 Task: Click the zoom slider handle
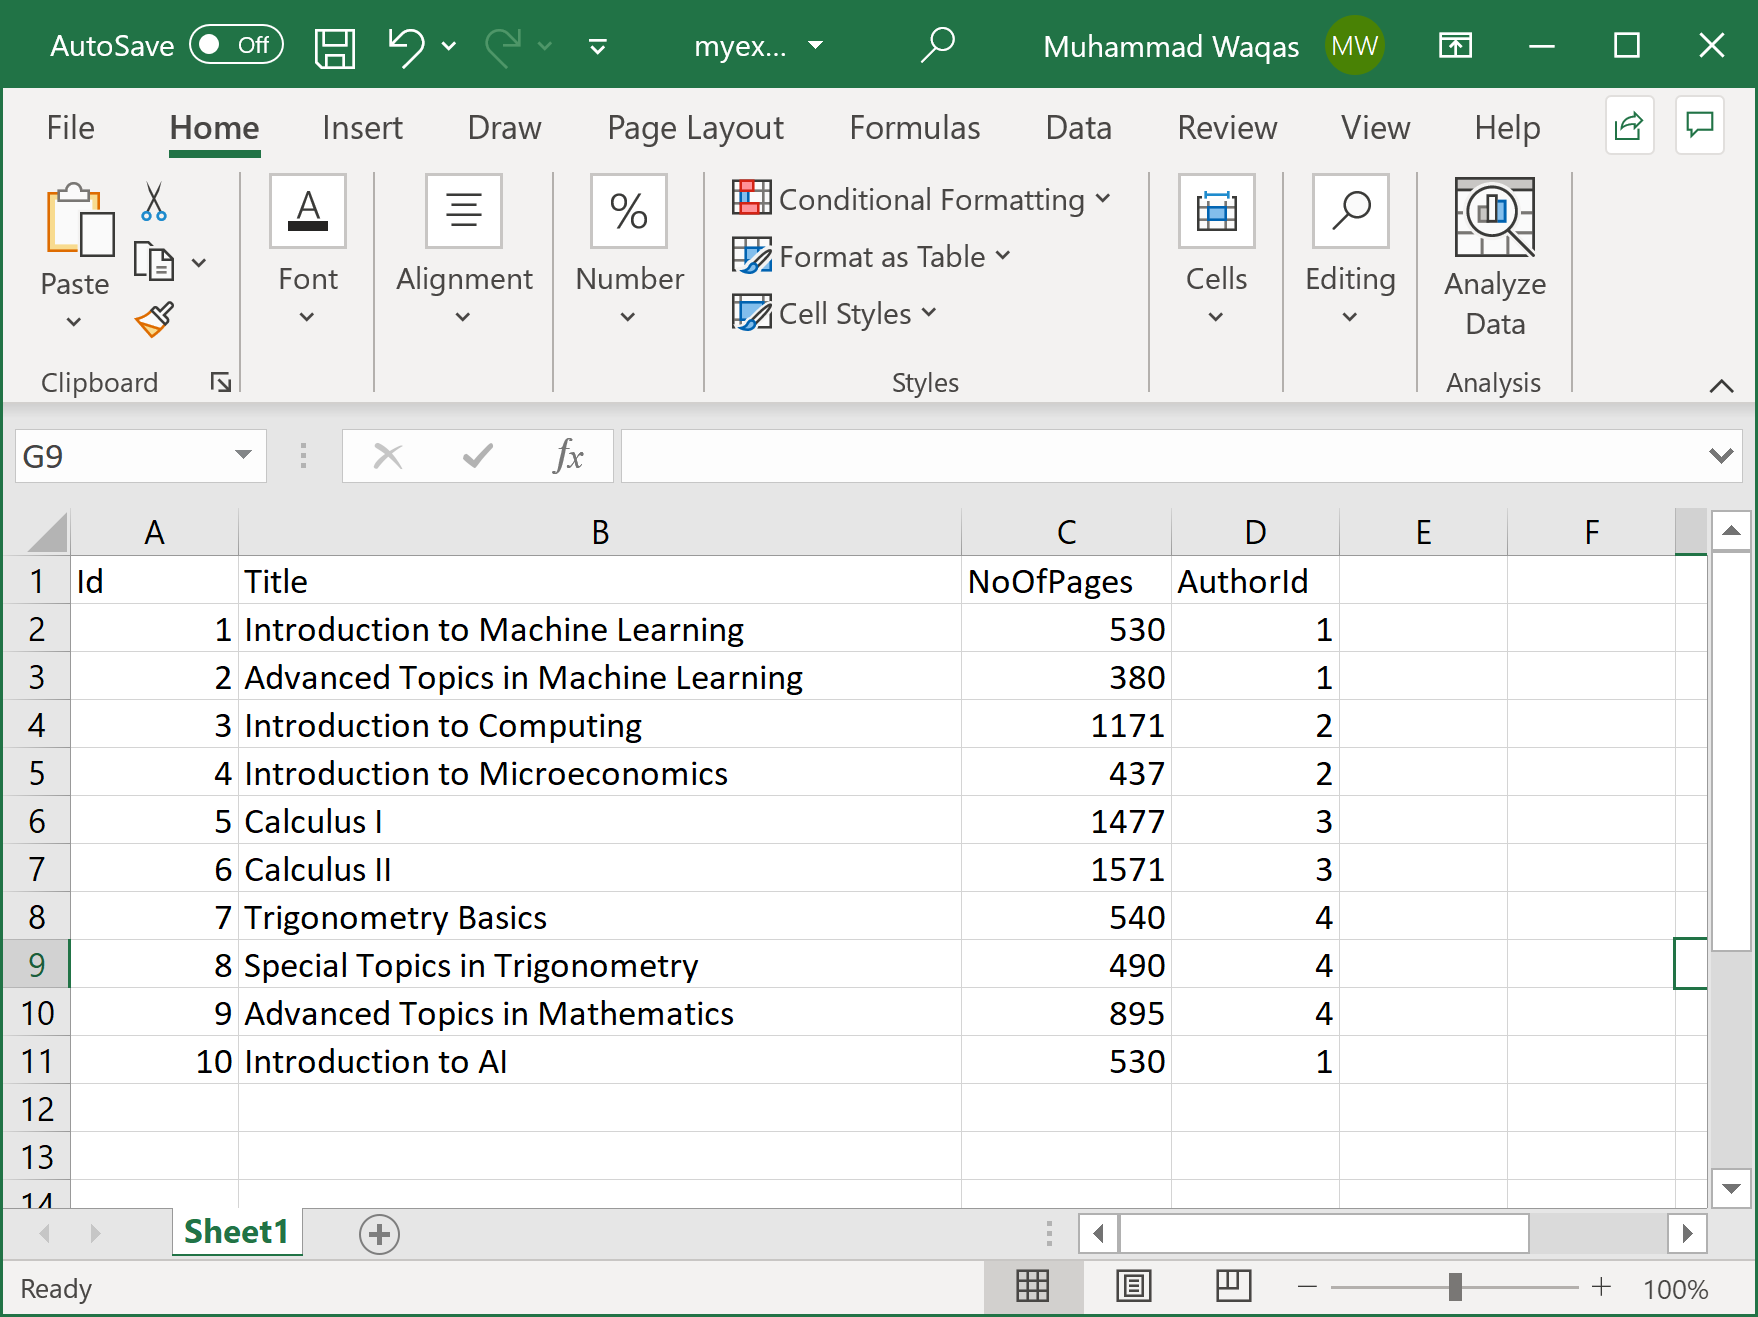1455,1287
